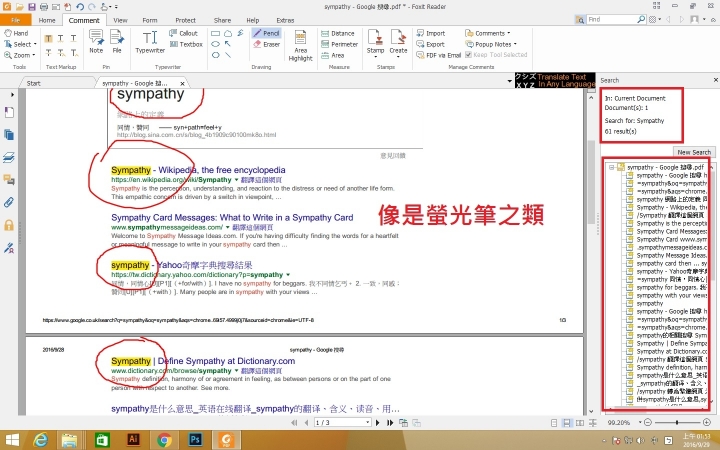Choose the Area measure tool
Screen dimensions: 720x450
[x=332, y=55]
